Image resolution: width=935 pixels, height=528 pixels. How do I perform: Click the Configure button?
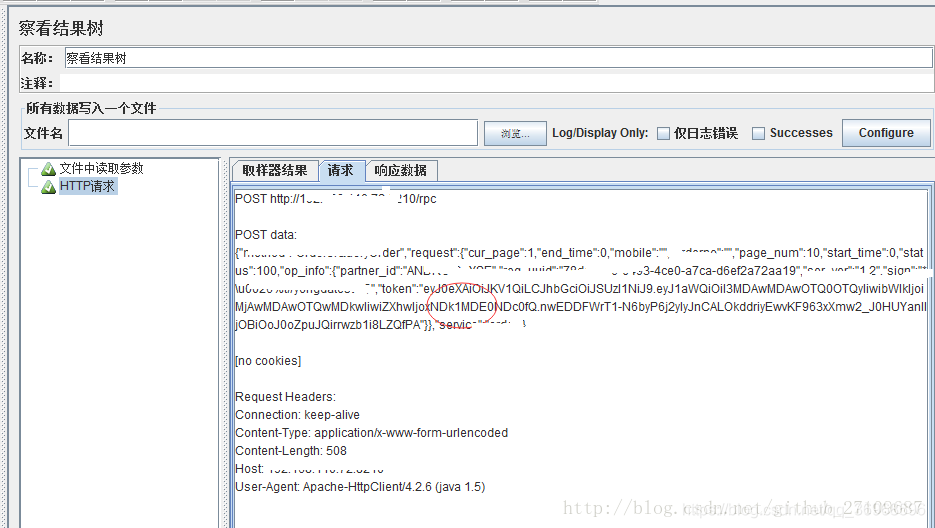point(886,133)
